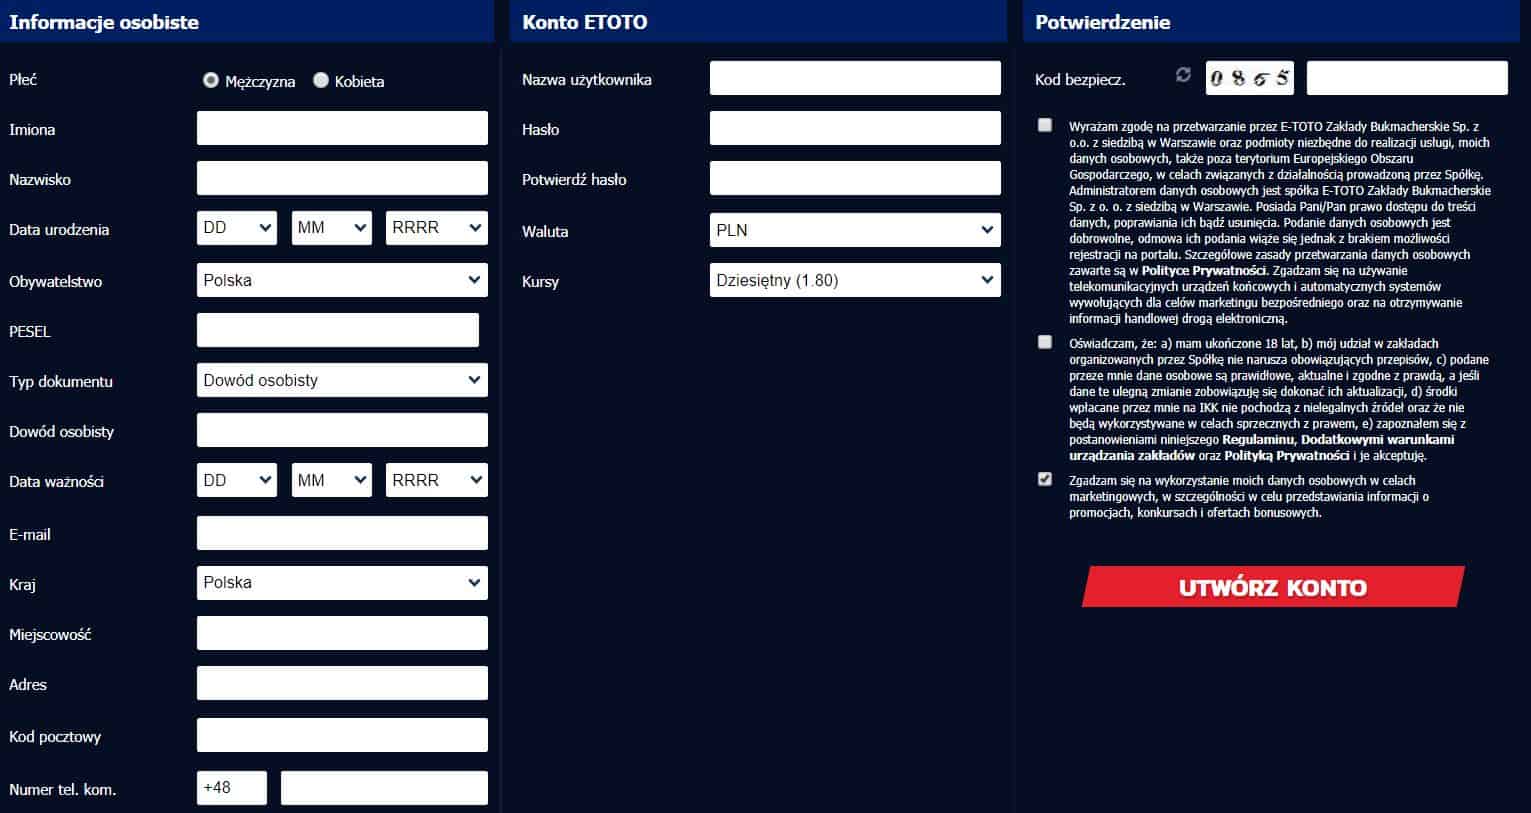This screenshot has width=1531, height=813.
Task: Open the Kursy odds format dropdown
Action: click(855, 280)
